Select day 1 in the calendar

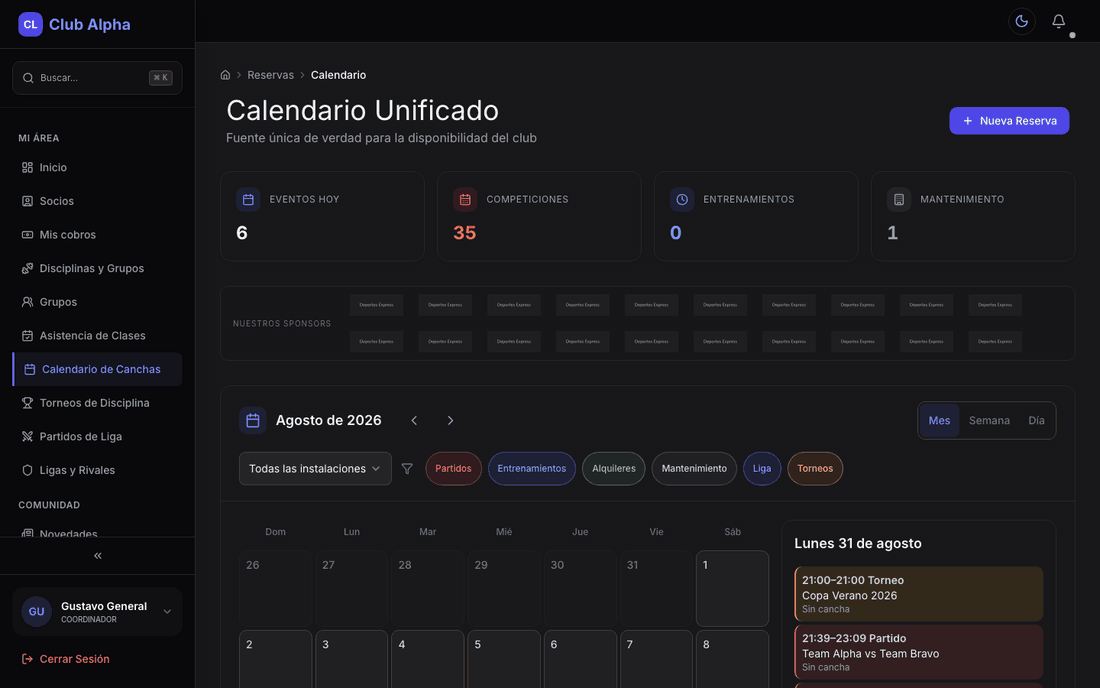coord(732,588)
